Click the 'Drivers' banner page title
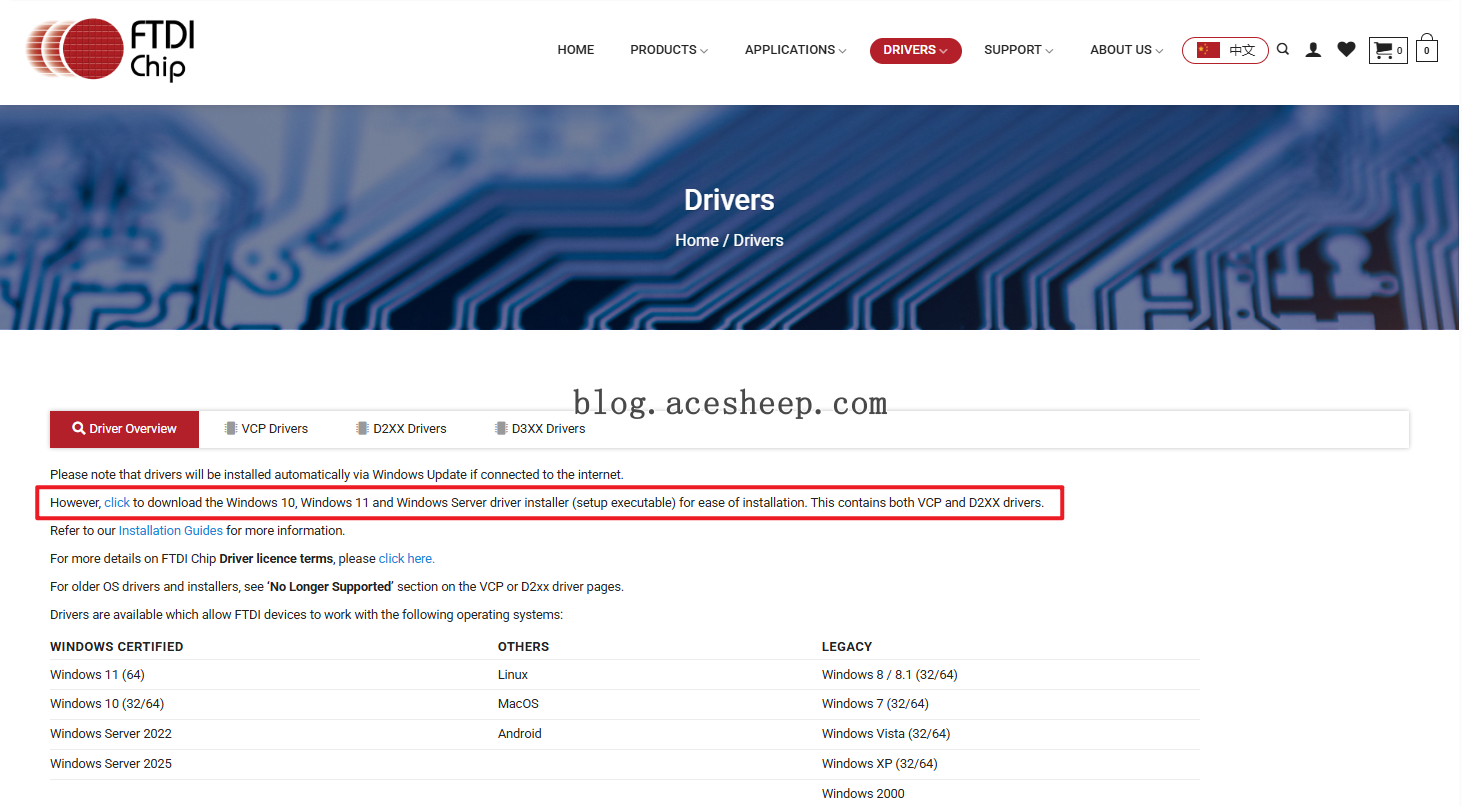This screenshot has height=807, width=1462. point(729,200)
